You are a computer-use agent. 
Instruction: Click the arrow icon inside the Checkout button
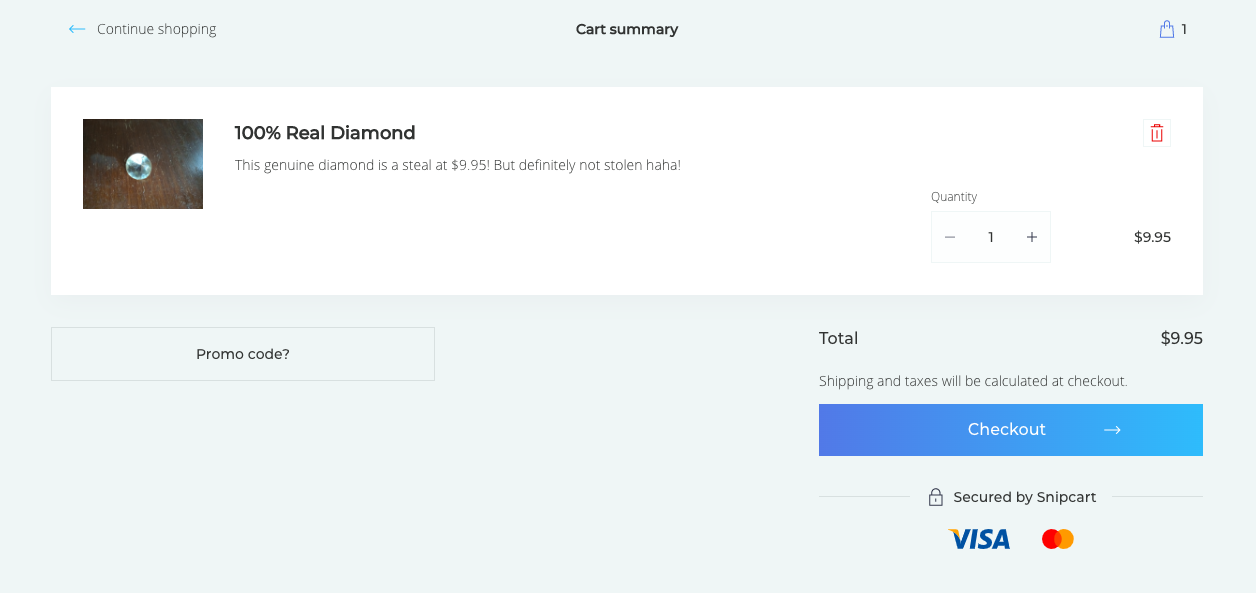click(x=1112, y=429)
